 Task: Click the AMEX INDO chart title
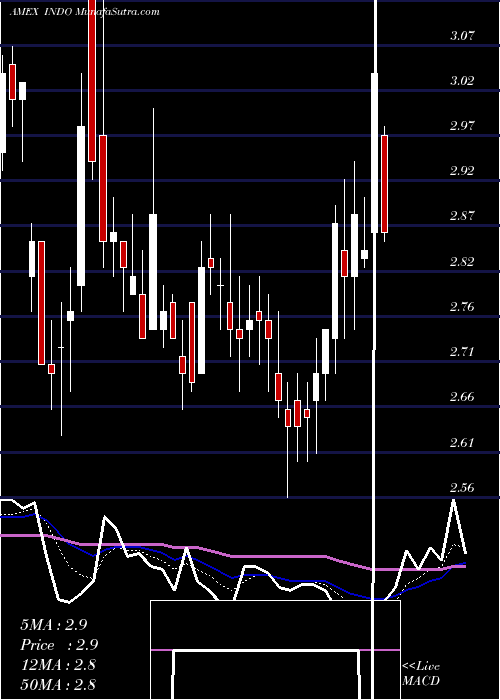click(84, 12)
